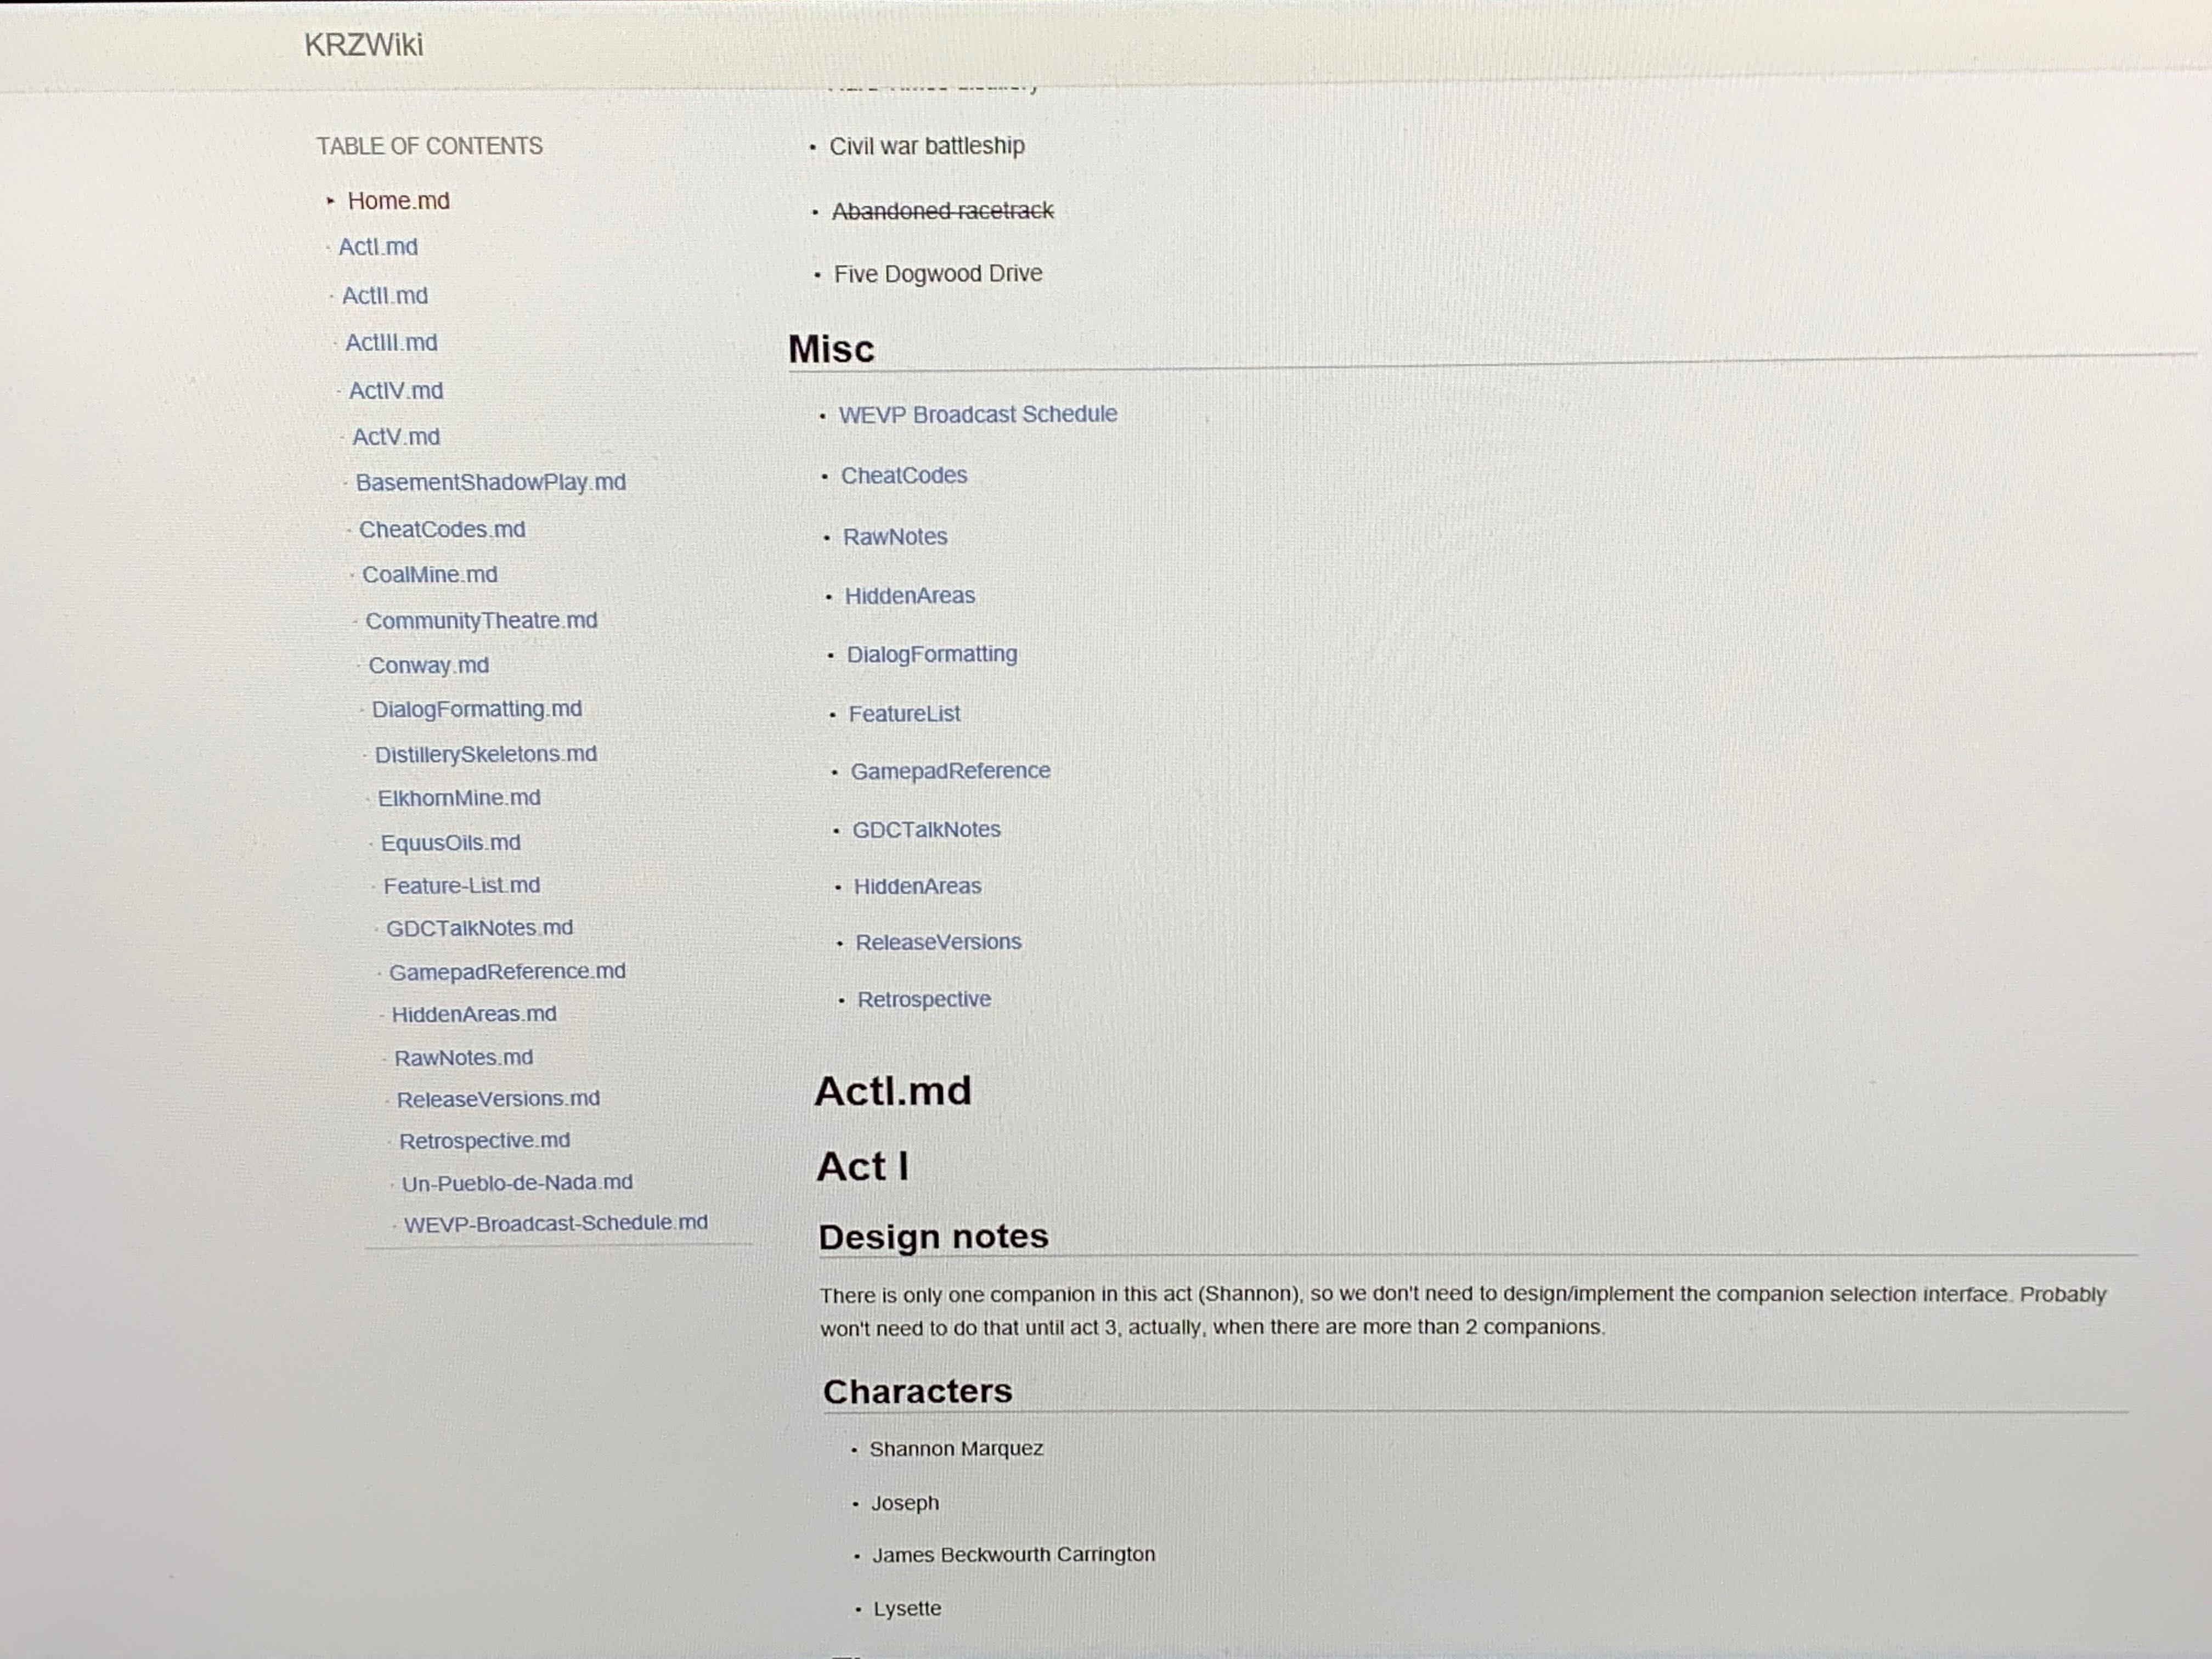Open EquusOils.md sidebar entry

450,843
